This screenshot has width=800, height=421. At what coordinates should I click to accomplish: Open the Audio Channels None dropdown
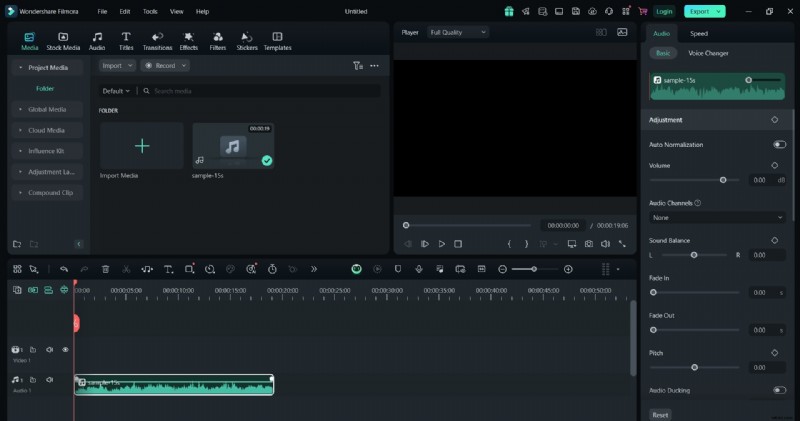coord(717,217)
